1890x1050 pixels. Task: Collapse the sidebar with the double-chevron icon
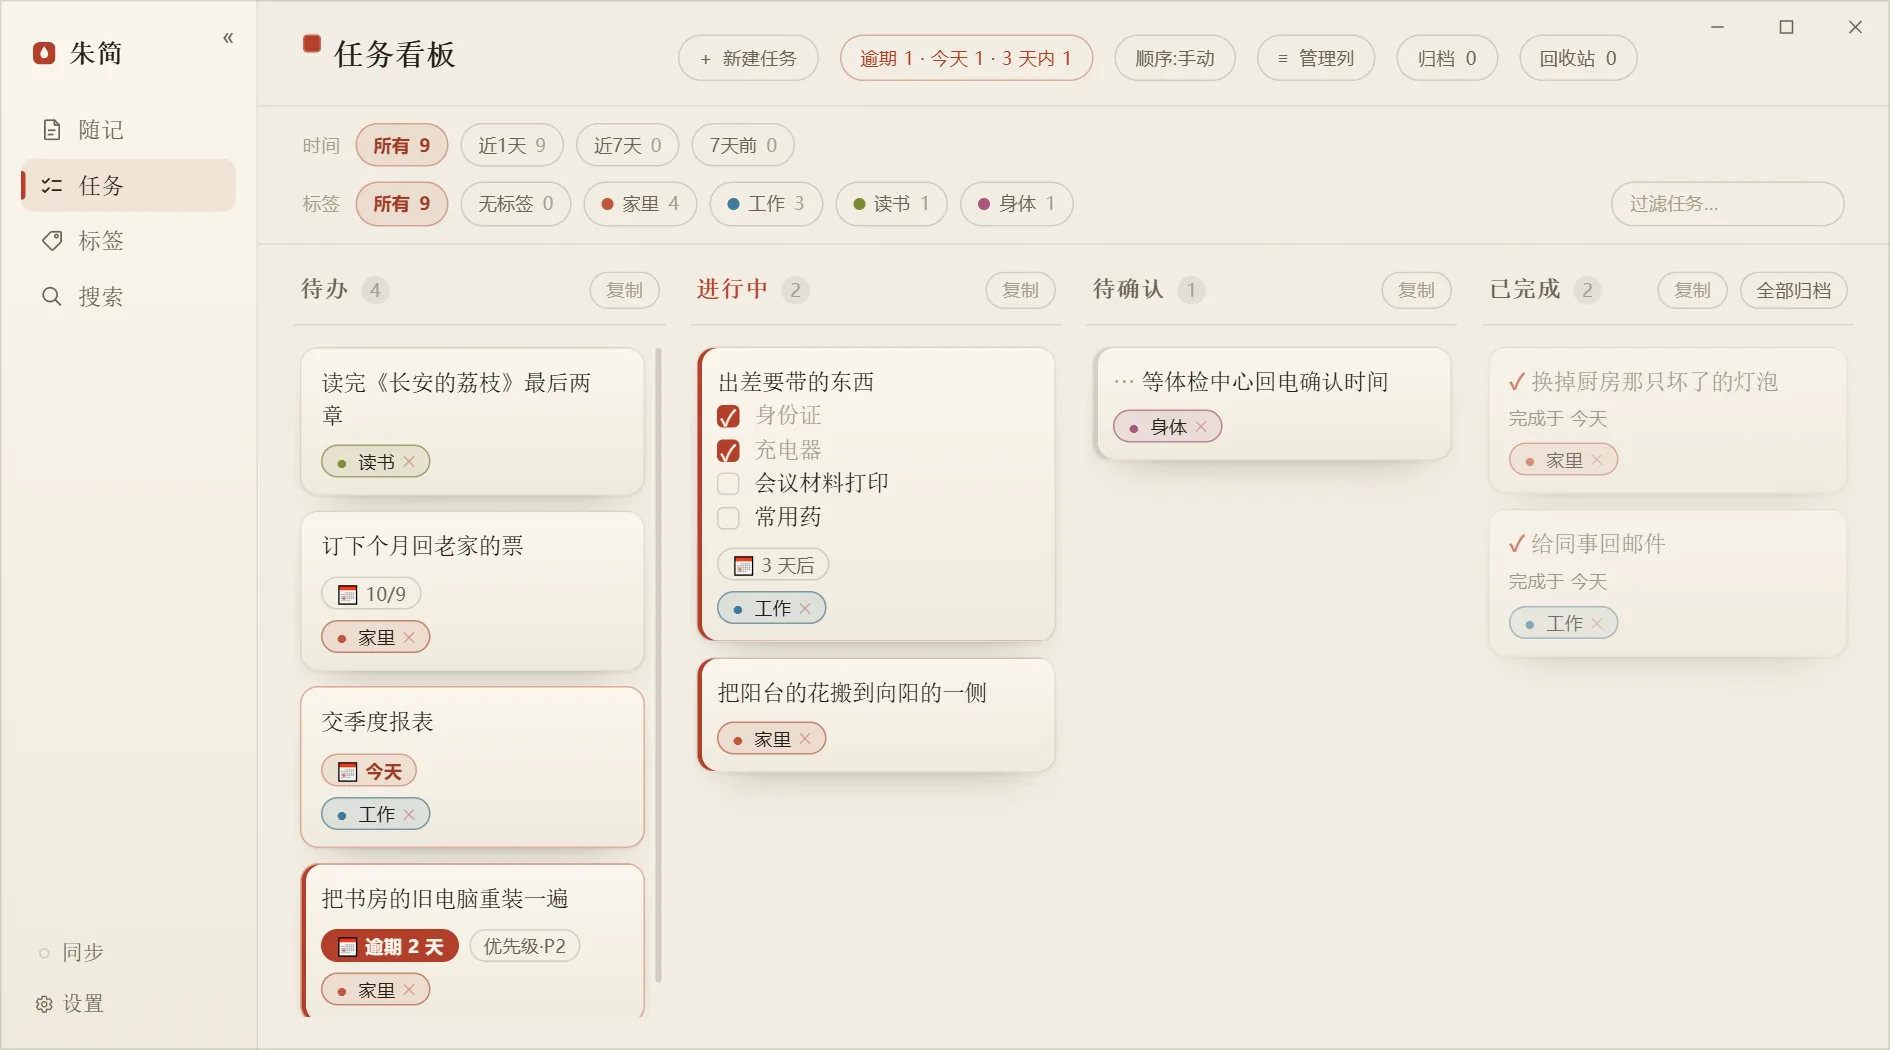pyautogui.click(x=228, y=38)
